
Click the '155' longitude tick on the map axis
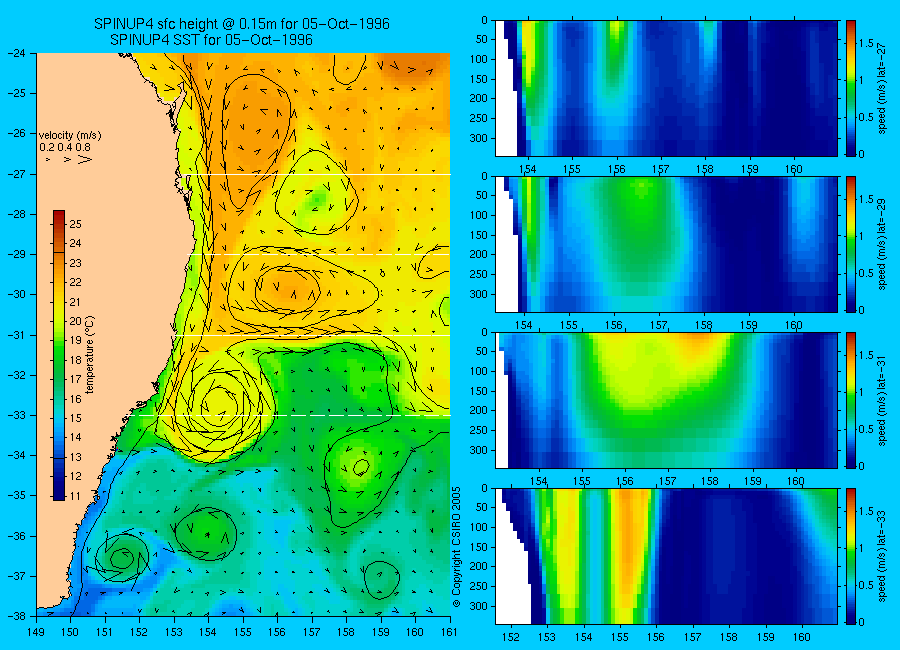click(243, 632)
